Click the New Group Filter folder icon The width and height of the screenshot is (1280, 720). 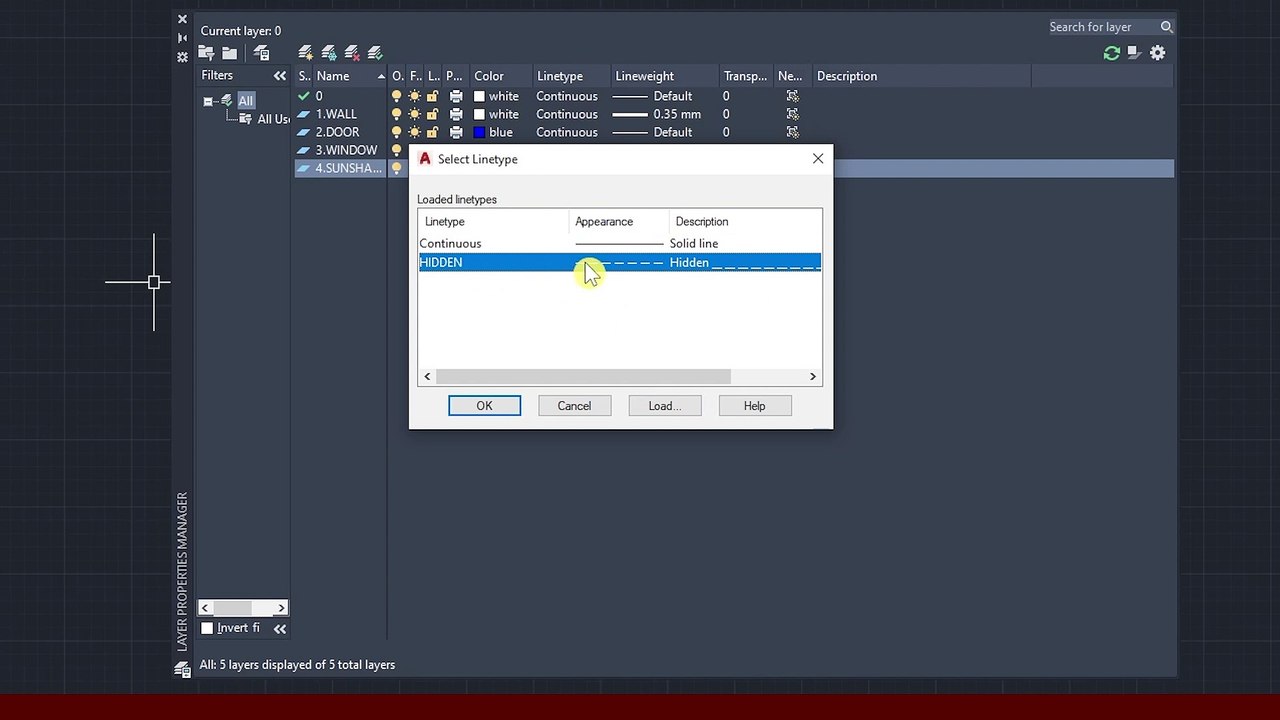coord(230,53)
